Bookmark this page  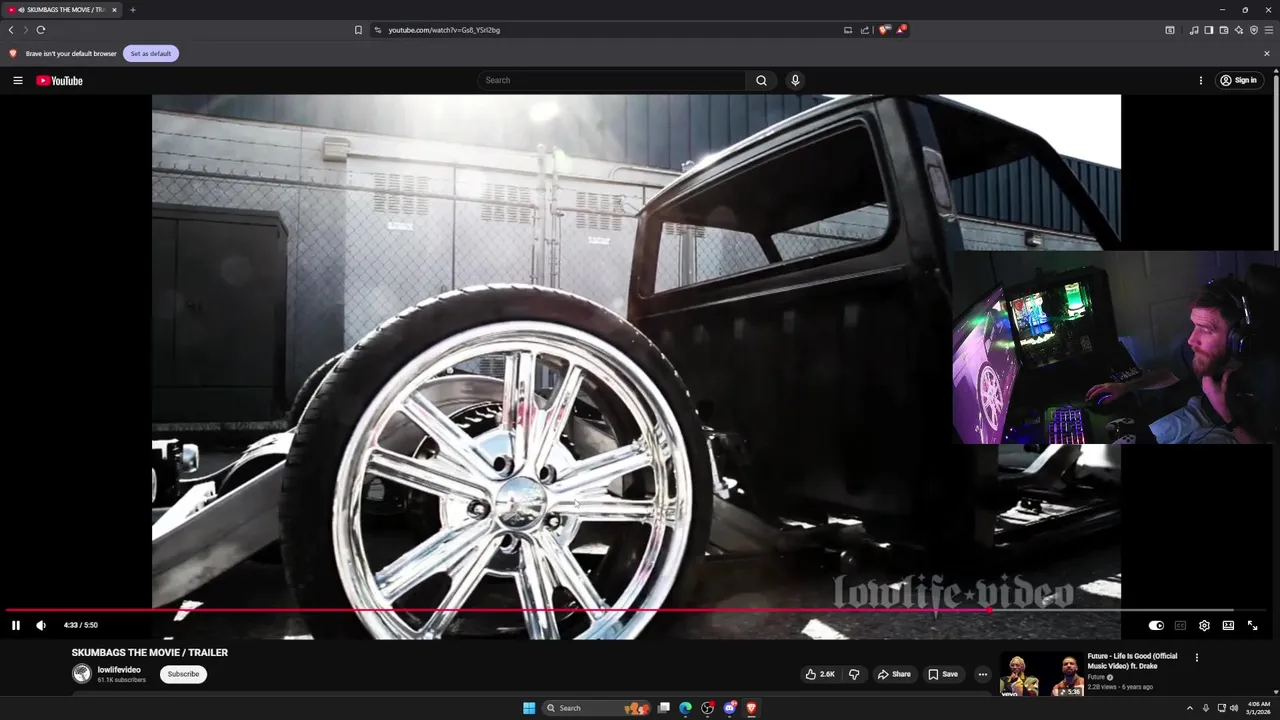pyautogui.click(x=358, y=30)
